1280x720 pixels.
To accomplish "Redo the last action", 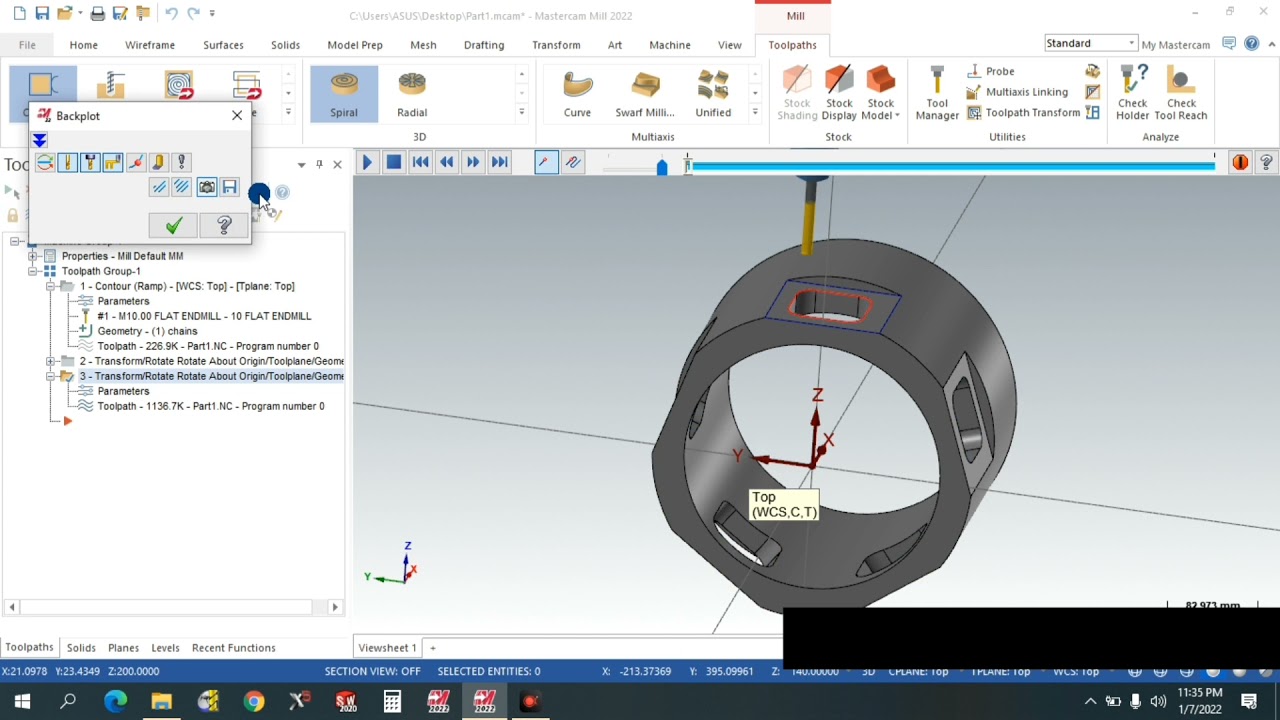I will pyautogui.click(x=194, y=13).
